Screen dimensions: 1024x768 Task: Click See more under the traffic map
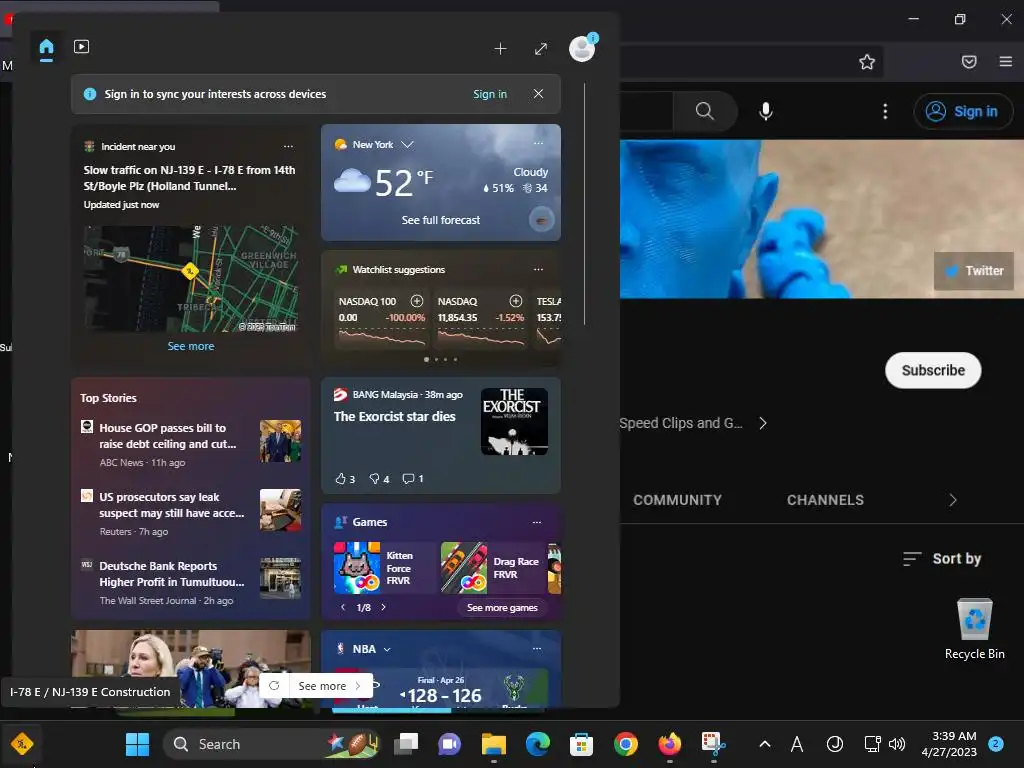191,346
